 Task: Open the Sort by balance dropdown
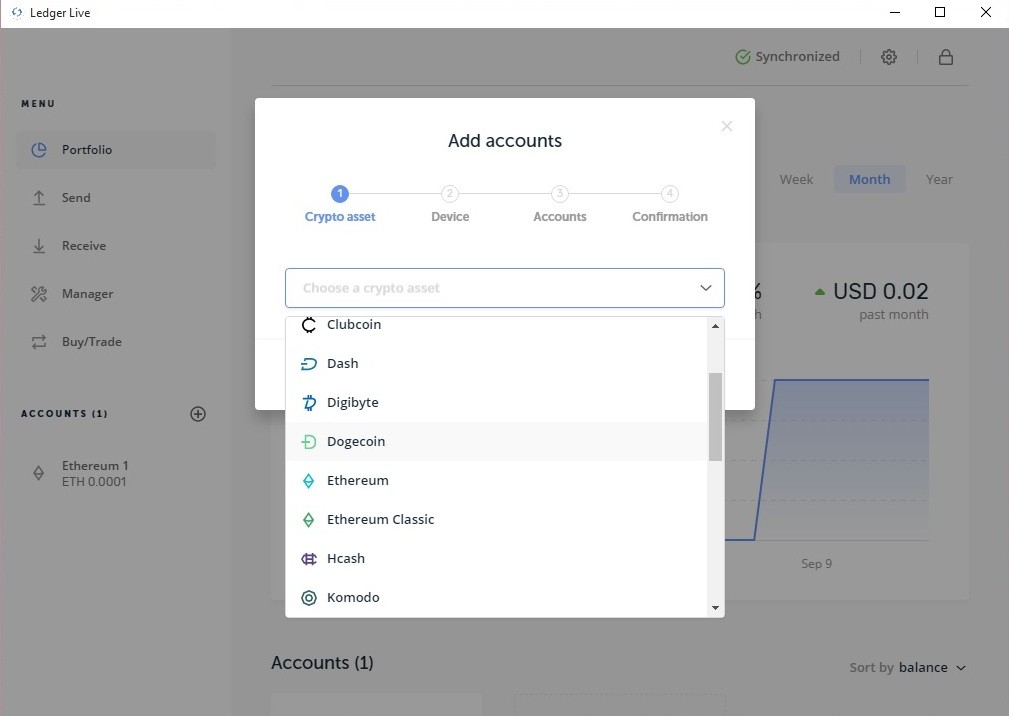[931, 668]
